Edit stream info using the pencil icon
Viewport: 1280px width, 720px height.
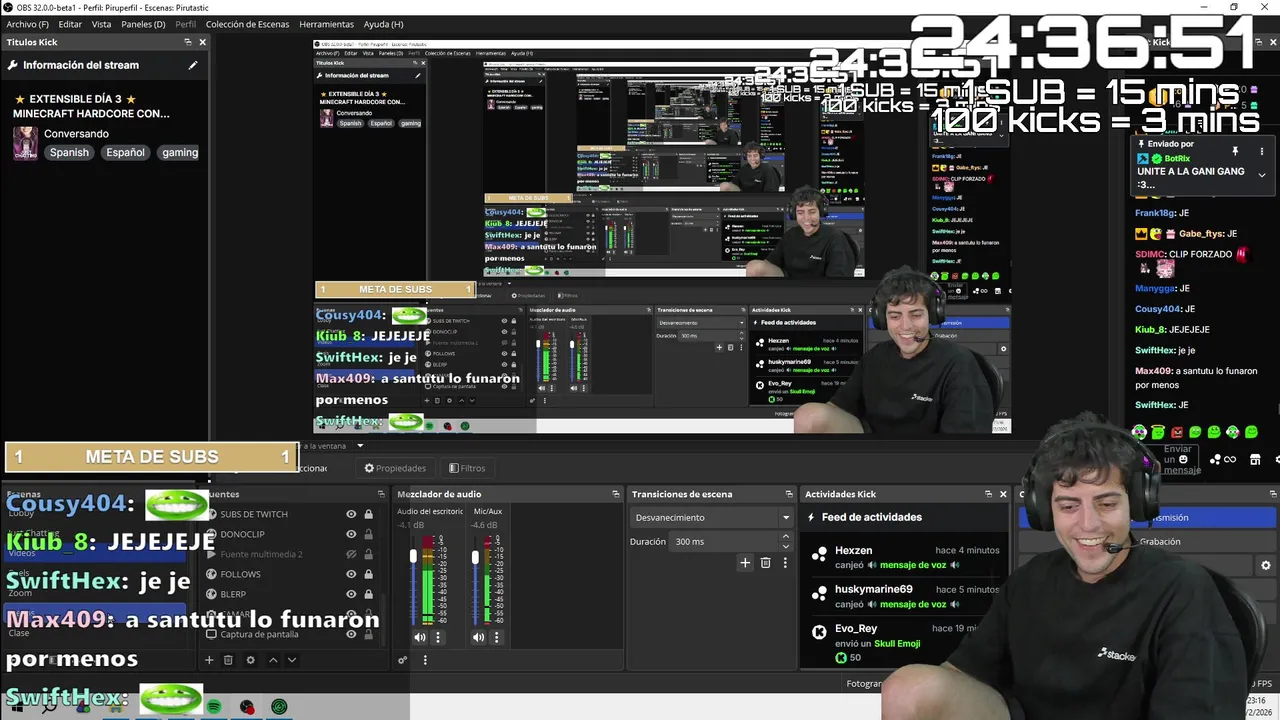[x=193, y=65]
